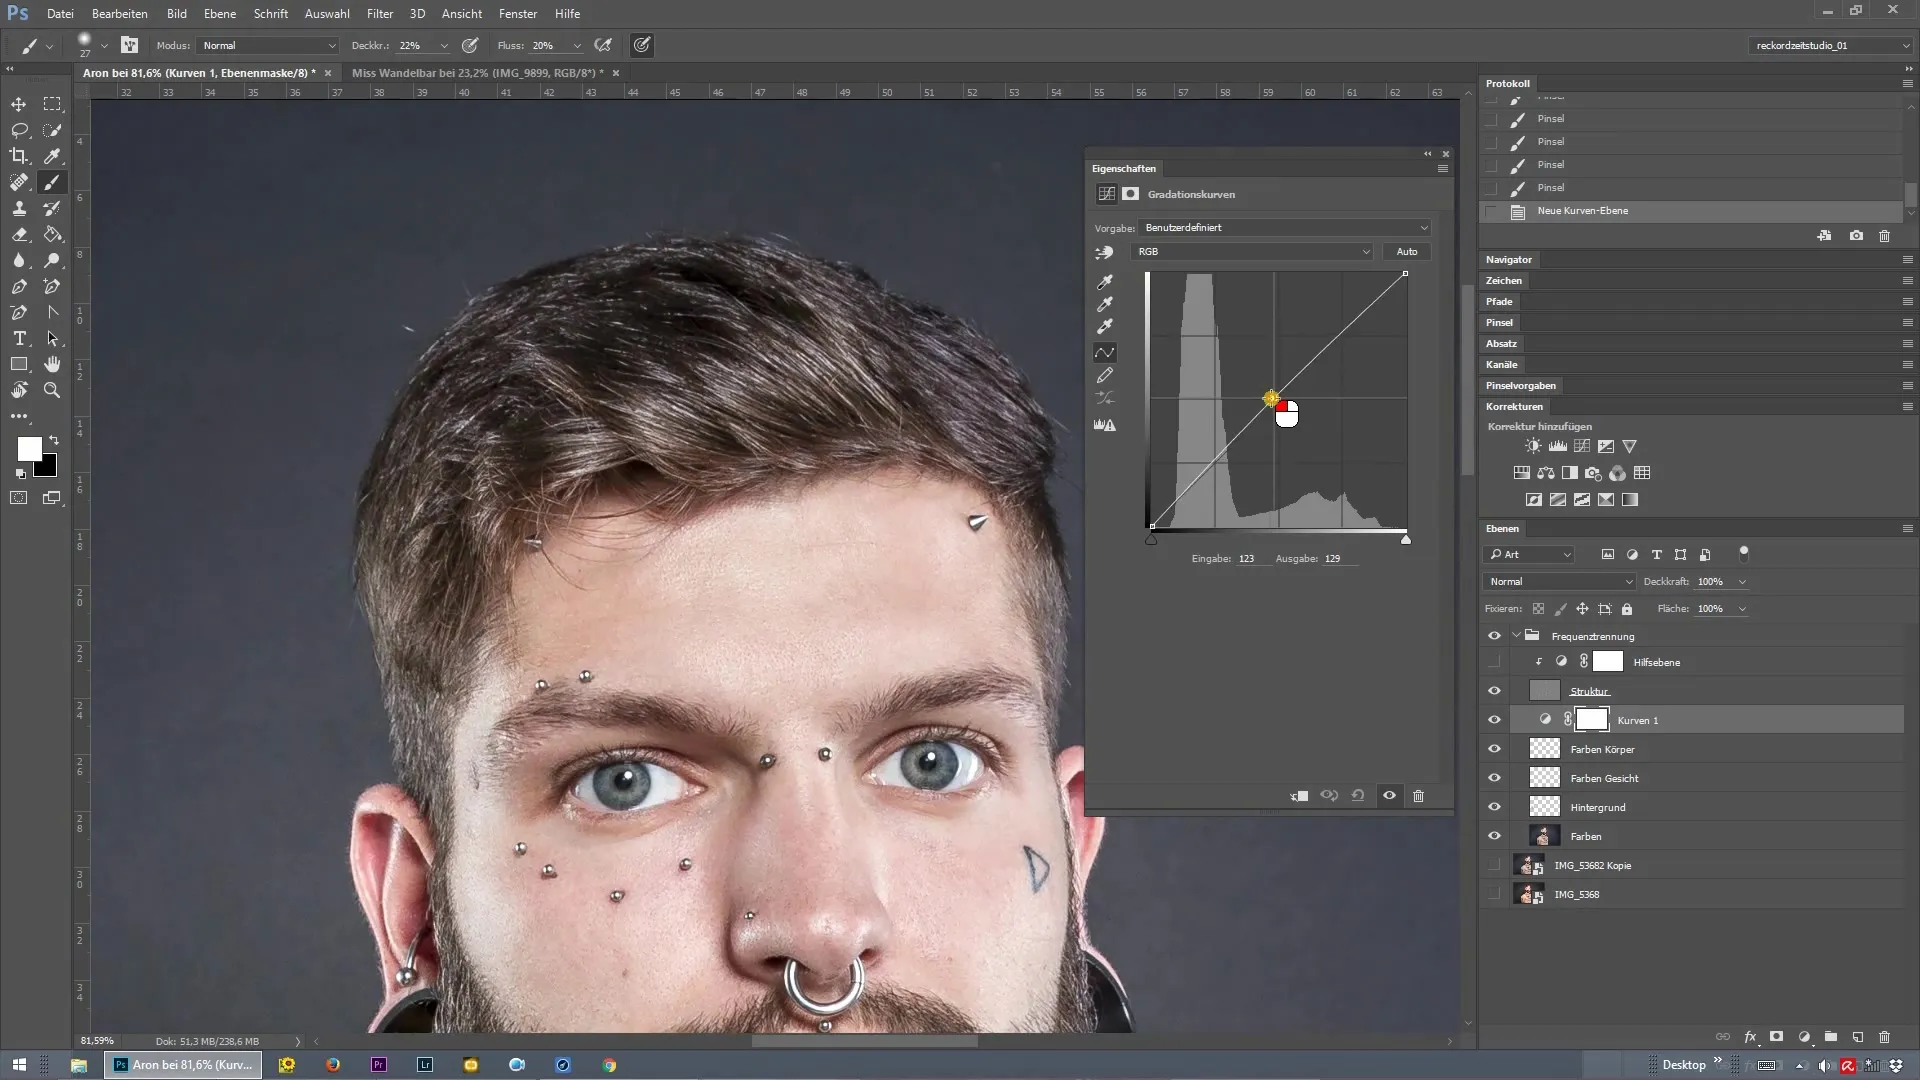Click the foreground color swatch
1920x1080 pixels.
[28, 449]
